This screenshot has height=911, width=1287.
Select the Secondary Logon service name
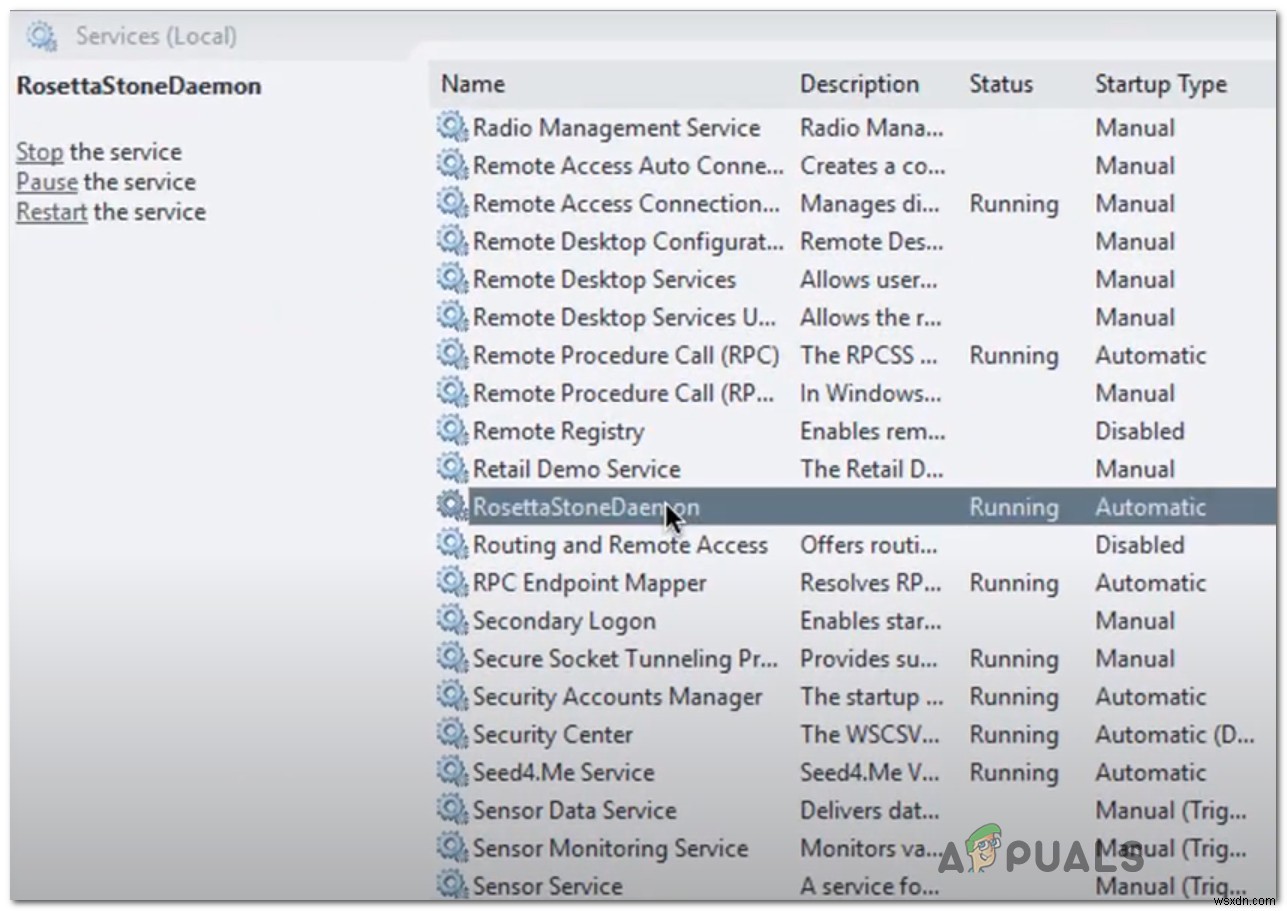coord(564,621)
